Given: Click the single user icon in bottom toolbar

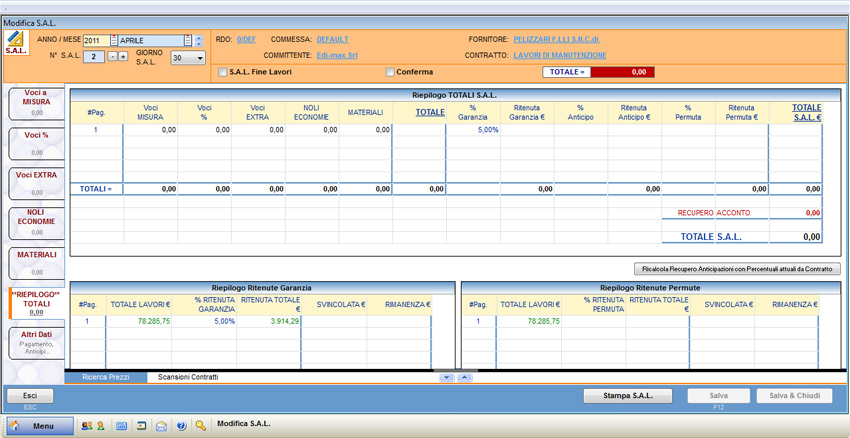Looking at the screenshot, I should click(x=101, y=426).
